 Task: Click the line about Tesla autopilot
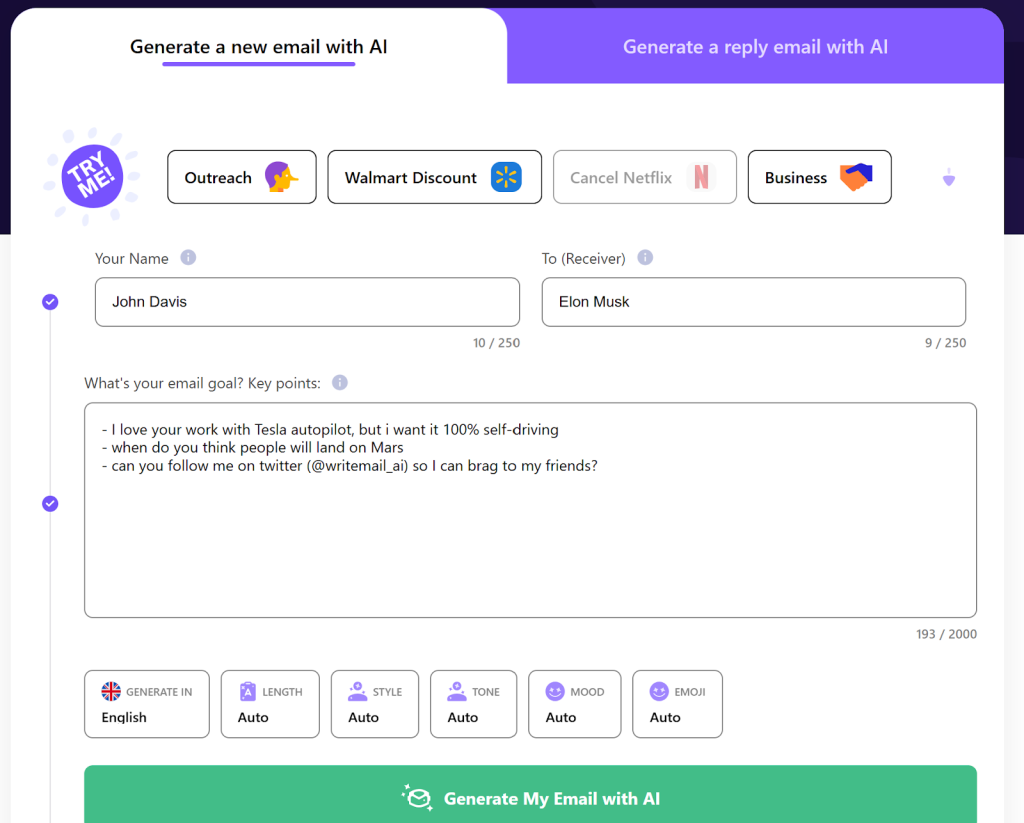[330, 430]
